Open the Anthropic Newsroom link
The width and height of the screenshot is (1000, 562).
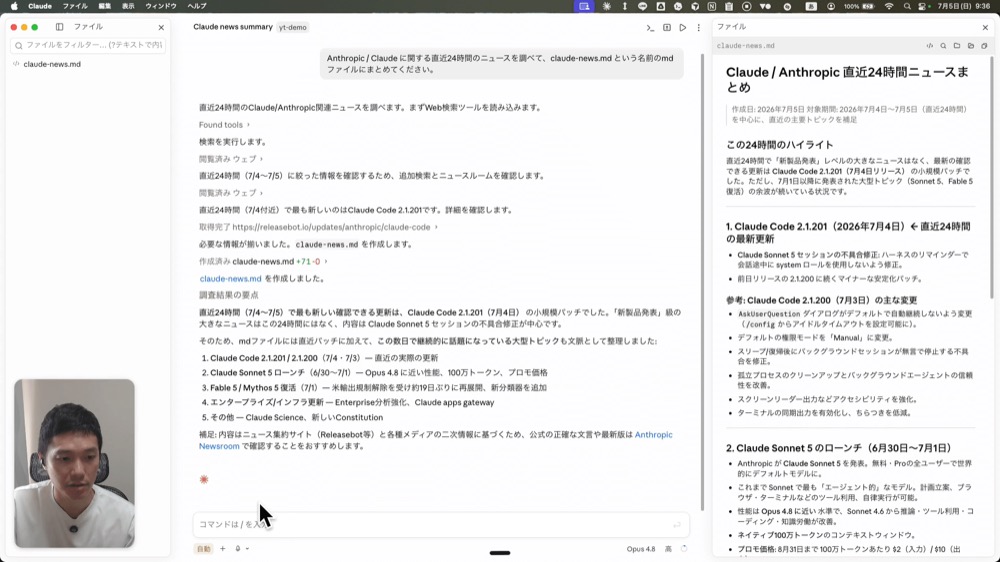coord(653,435)
